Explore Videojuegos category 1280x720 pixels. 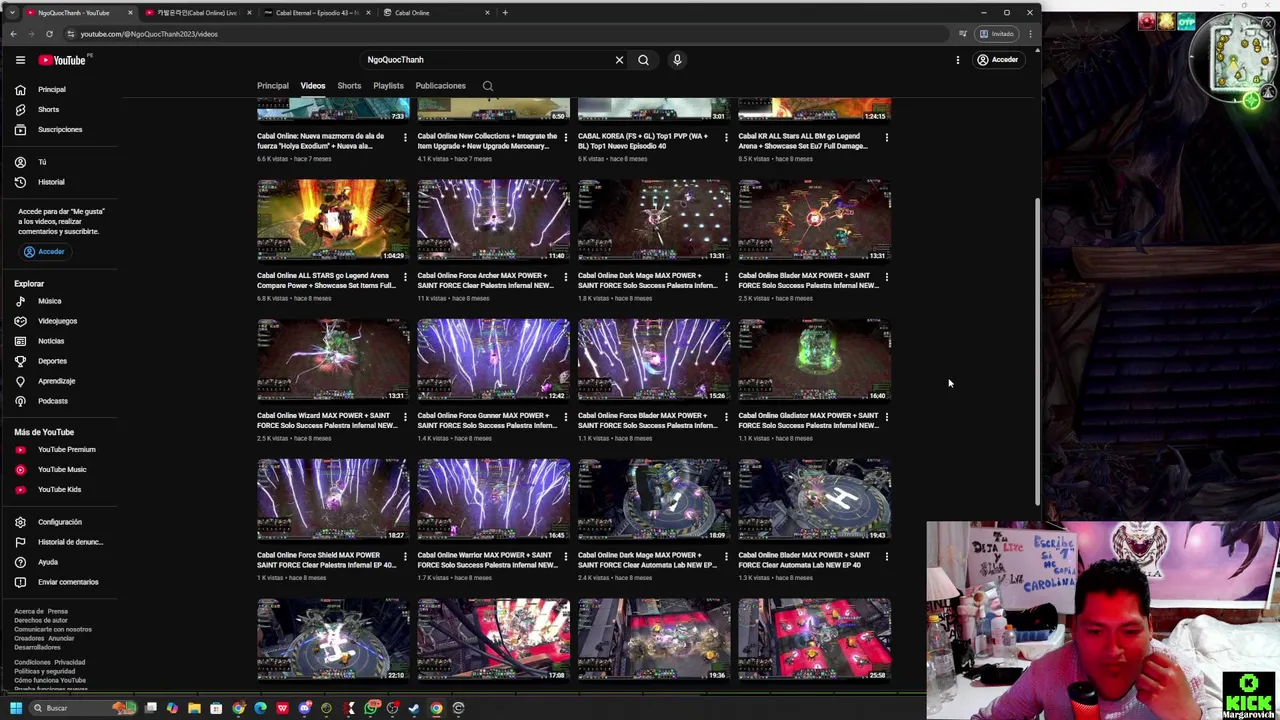click(x=57, y=321)
